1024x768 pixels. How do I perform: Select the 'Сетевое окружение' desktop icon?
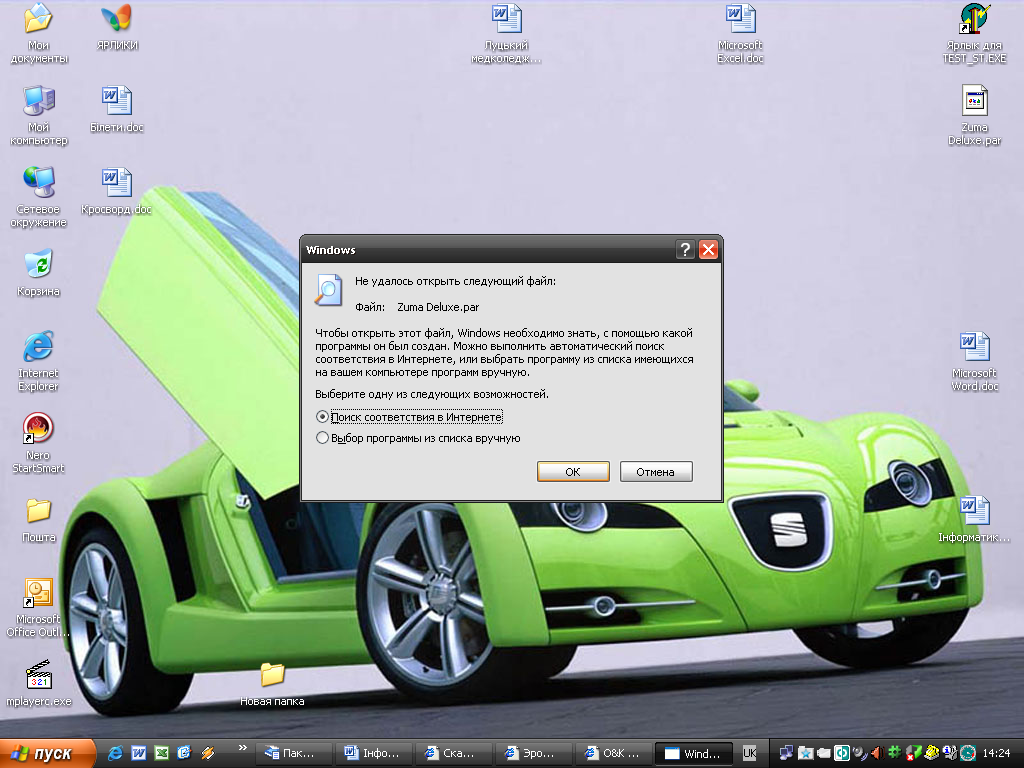coord(39,197)
